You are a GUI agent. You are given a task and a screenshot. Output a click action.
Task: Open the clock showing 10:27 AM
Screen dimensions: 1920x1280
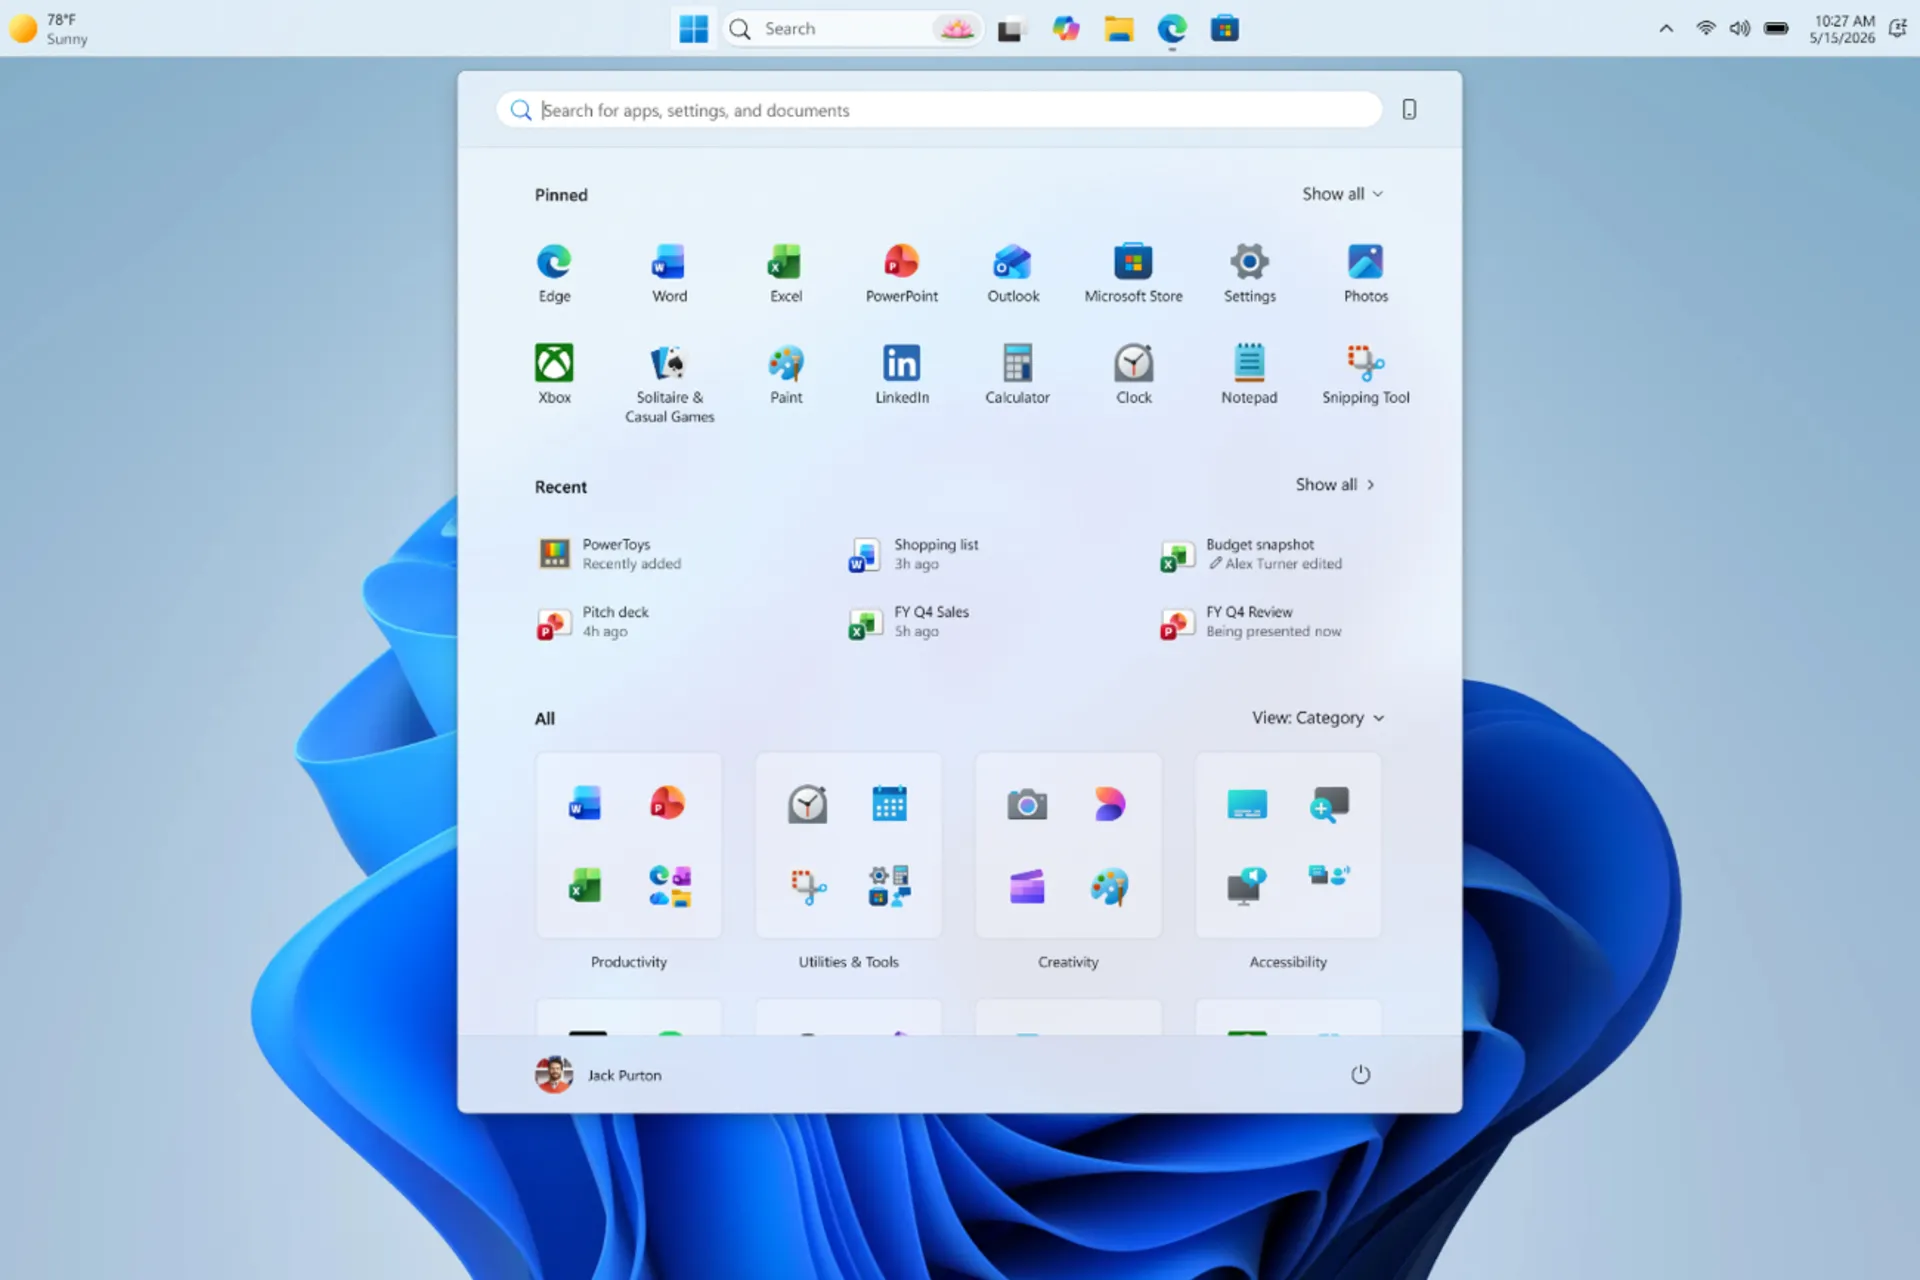pyautogui.click(x=1842, y=29)
